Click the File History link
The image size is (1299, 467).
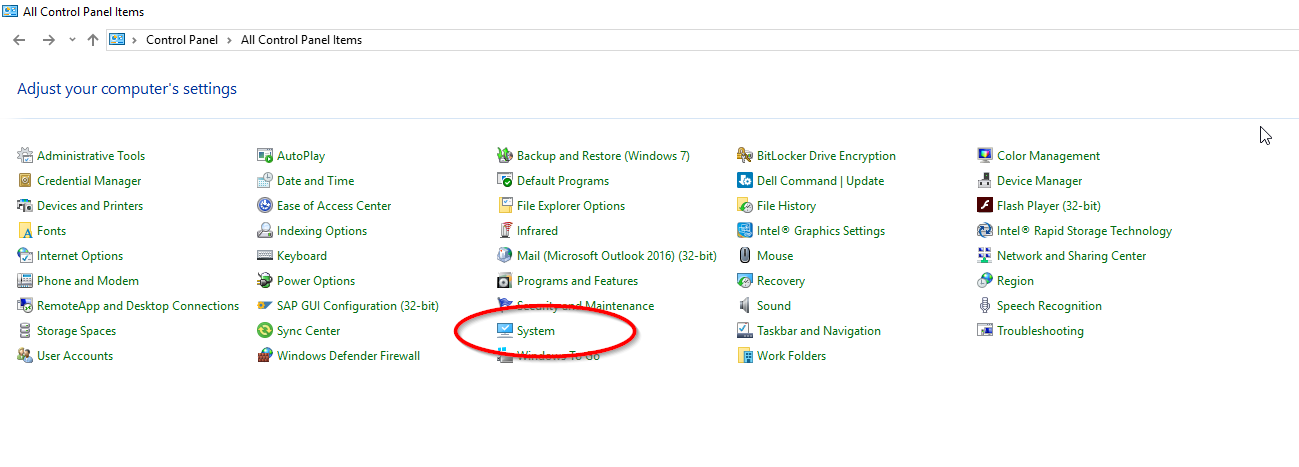pos(786,206)
